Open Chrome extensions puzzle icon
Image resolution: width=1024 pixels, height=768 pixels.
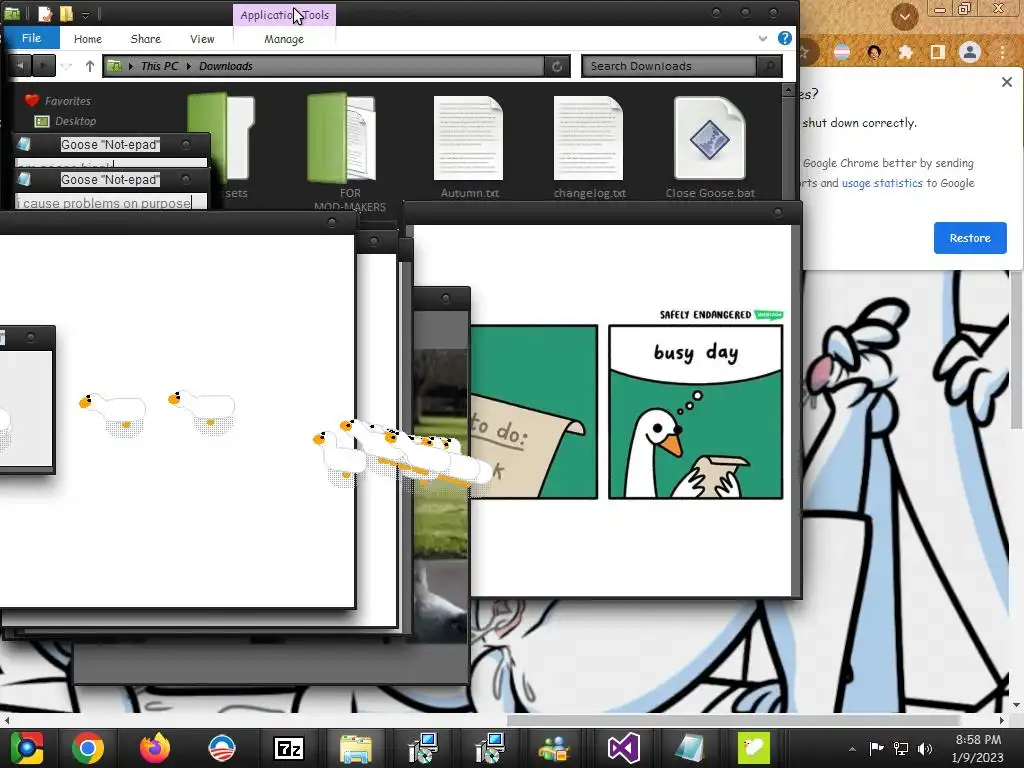[906, 52]
